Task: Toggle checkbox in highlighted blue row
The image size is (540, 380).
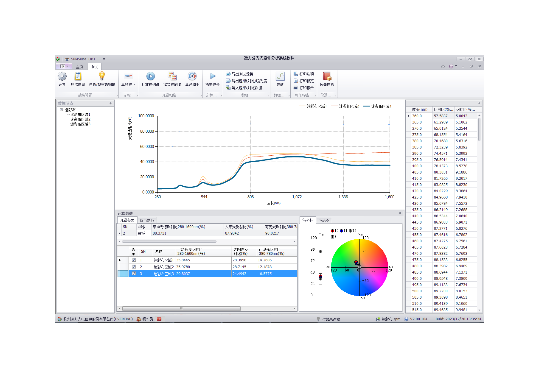Action: (x=134, y=273)
